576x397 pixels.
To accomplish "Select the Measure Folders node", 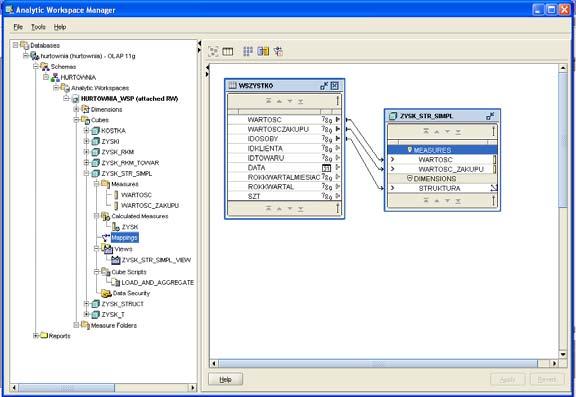I will click(x=114, y=325).
